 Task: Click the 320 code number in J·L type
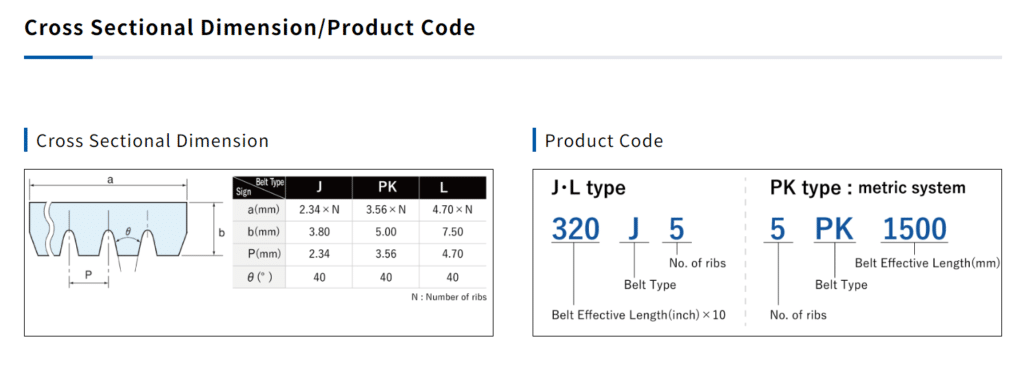coord(576,228)
